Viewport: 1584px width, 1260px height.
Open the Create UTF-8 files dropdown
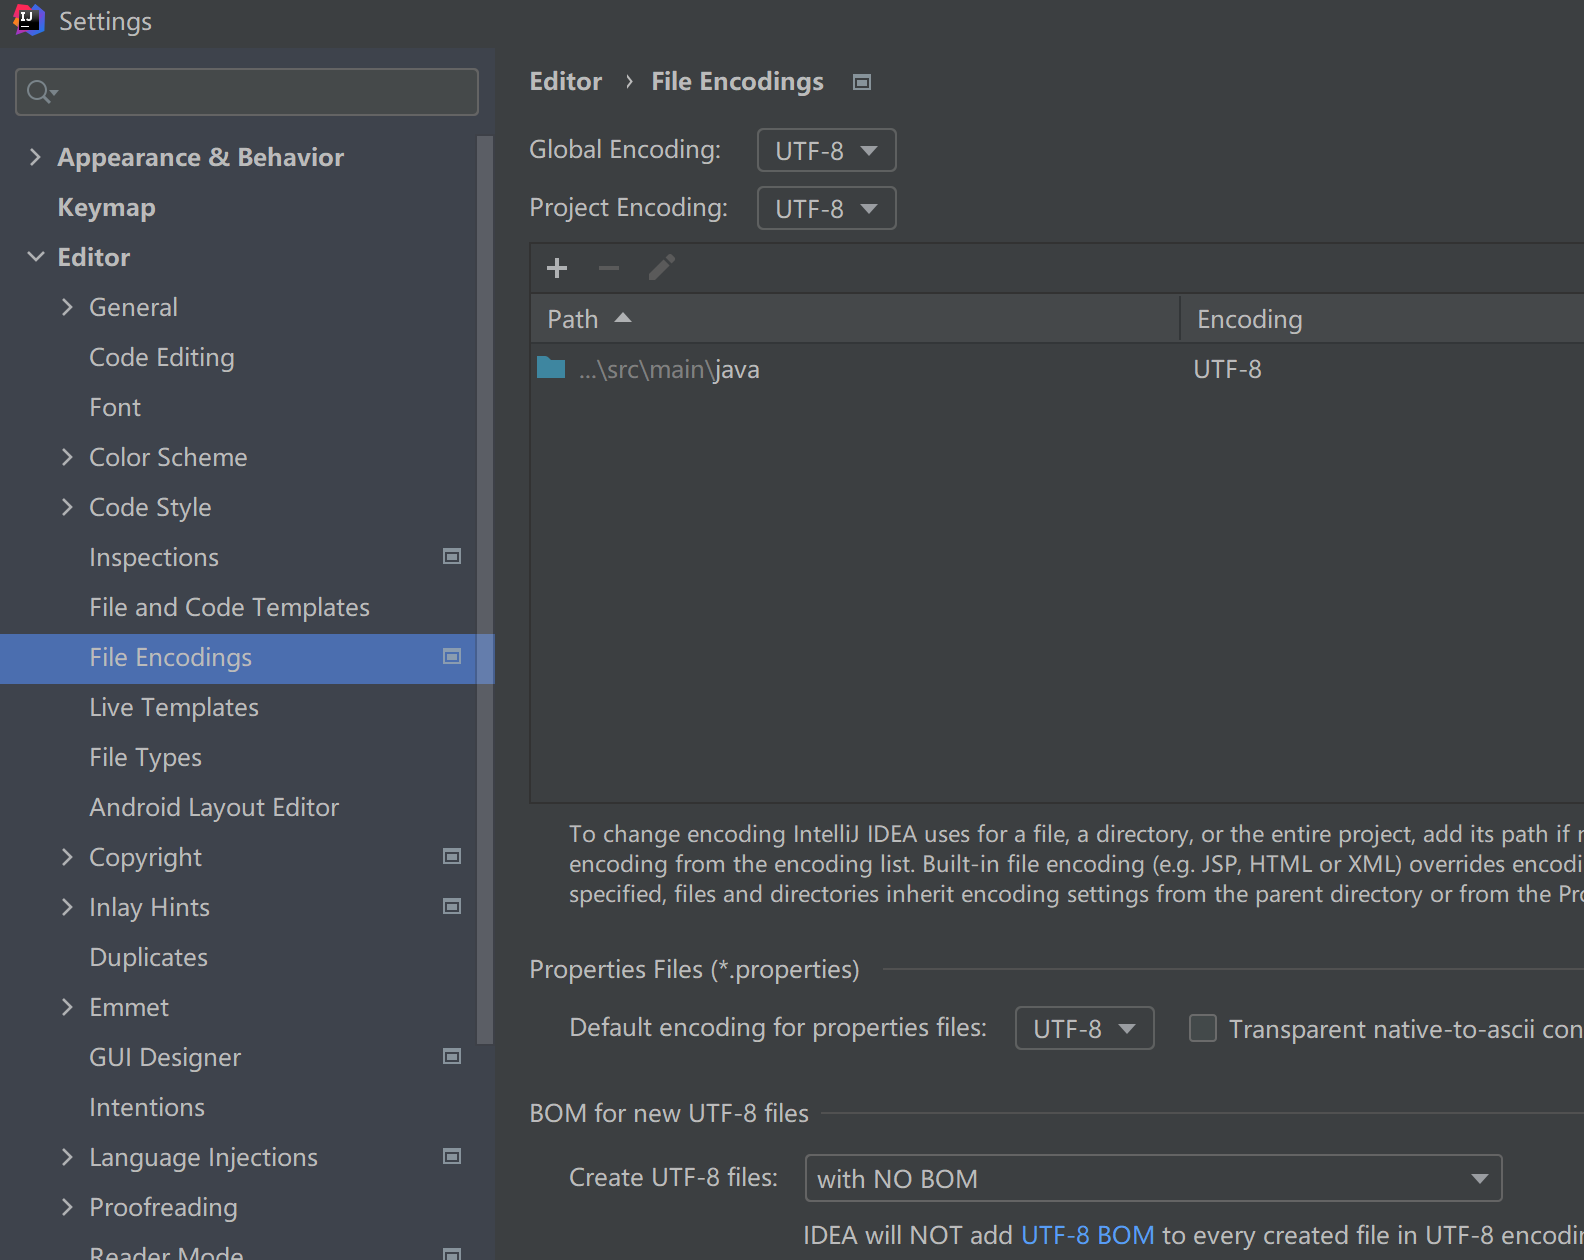1153,1178
